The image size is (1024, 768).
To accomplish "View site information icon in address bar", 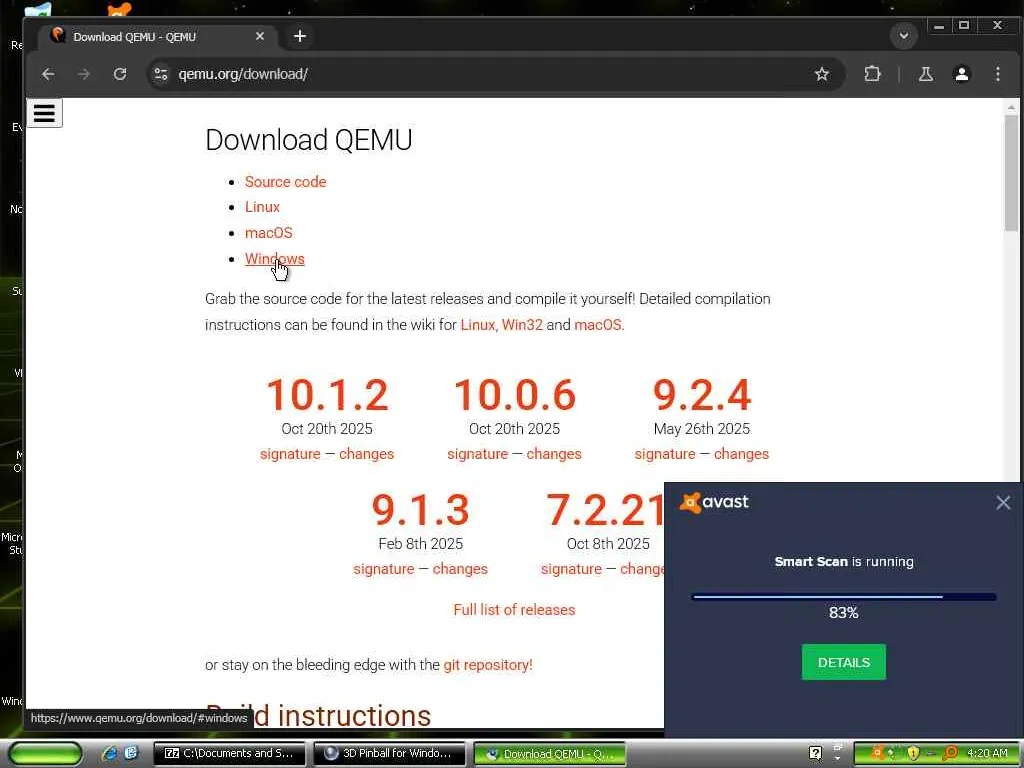I will [161, 74].
